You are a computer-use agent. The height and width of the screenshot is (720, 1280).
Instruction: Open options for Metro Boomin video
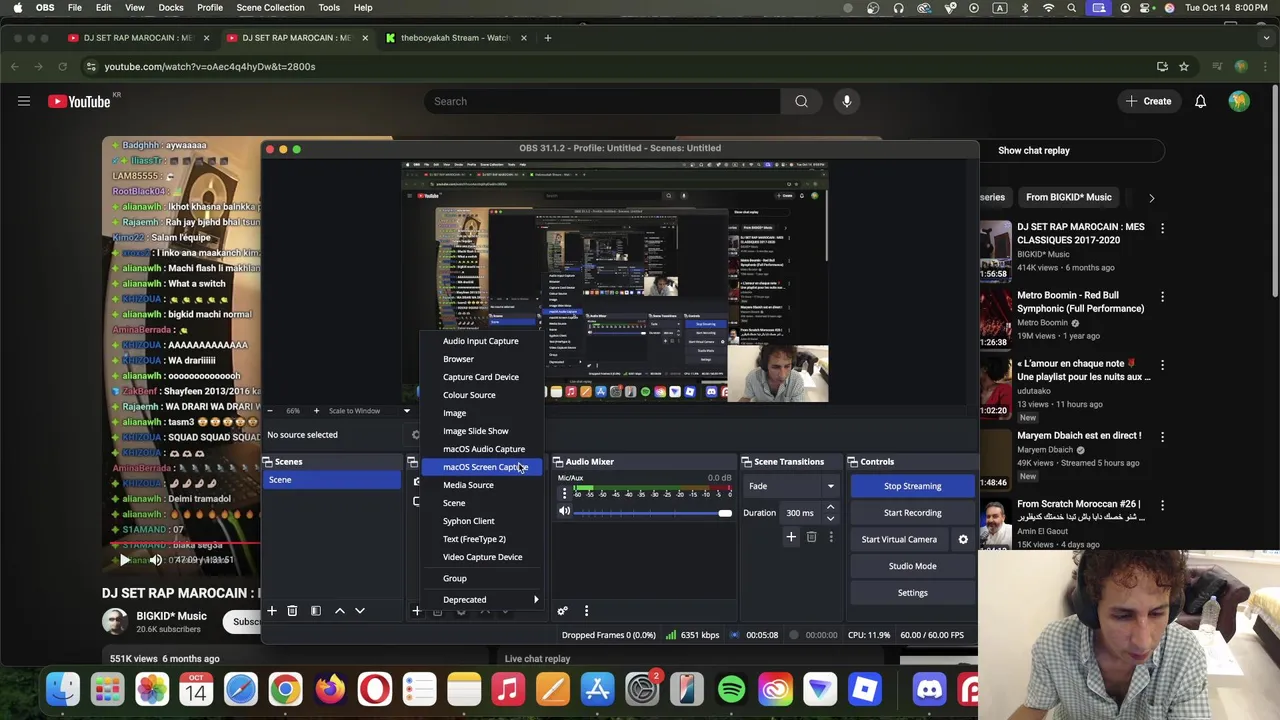1162,297
